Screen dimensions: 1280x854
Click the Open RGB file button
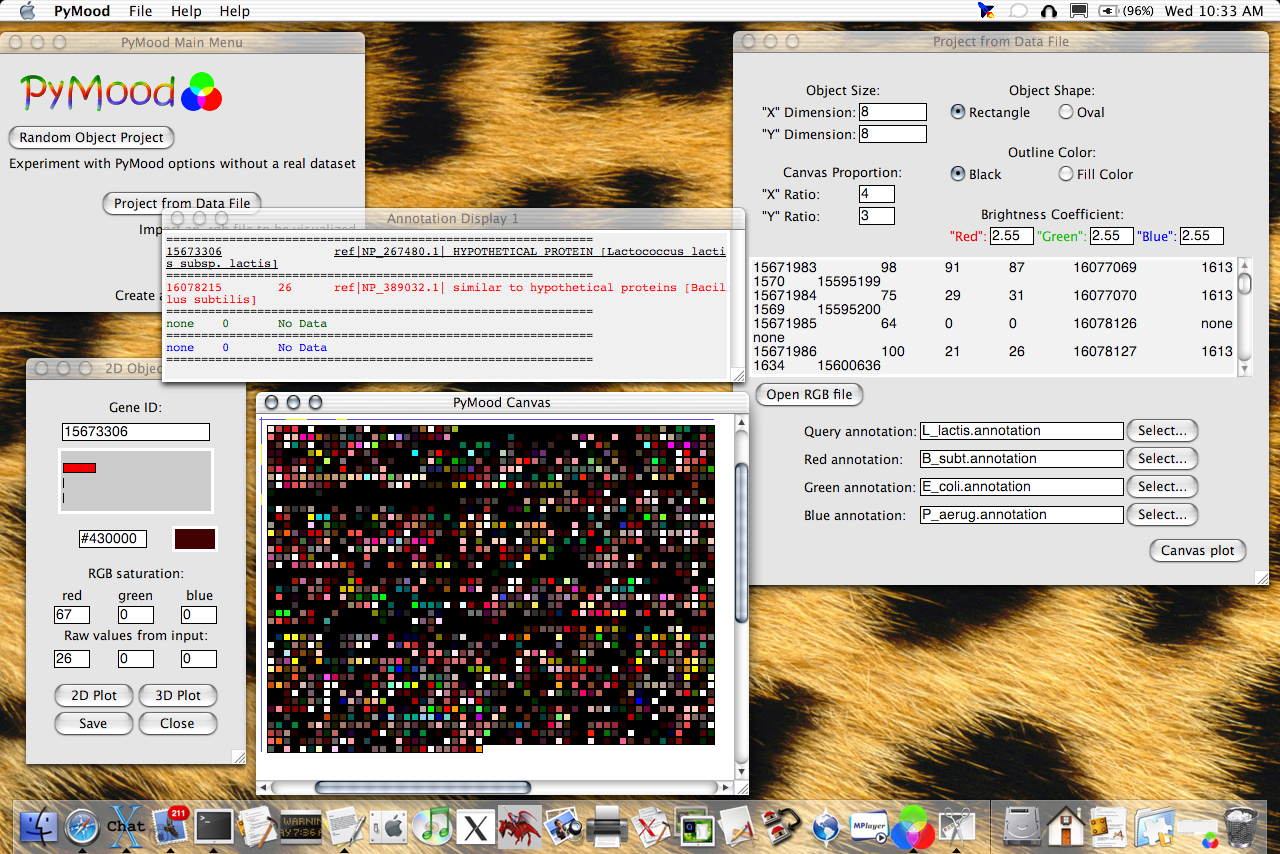coord(809,394)
